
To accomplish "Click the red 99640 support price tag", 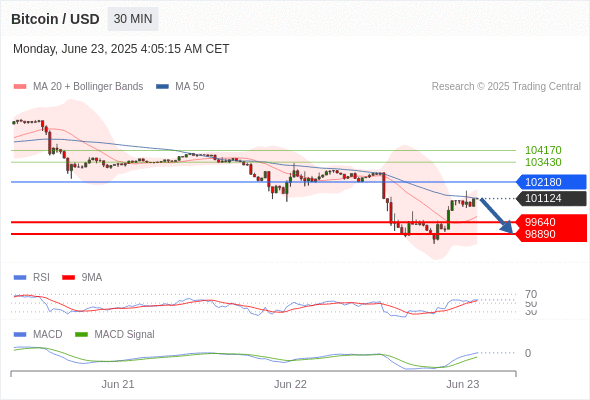I will [551, 222].
